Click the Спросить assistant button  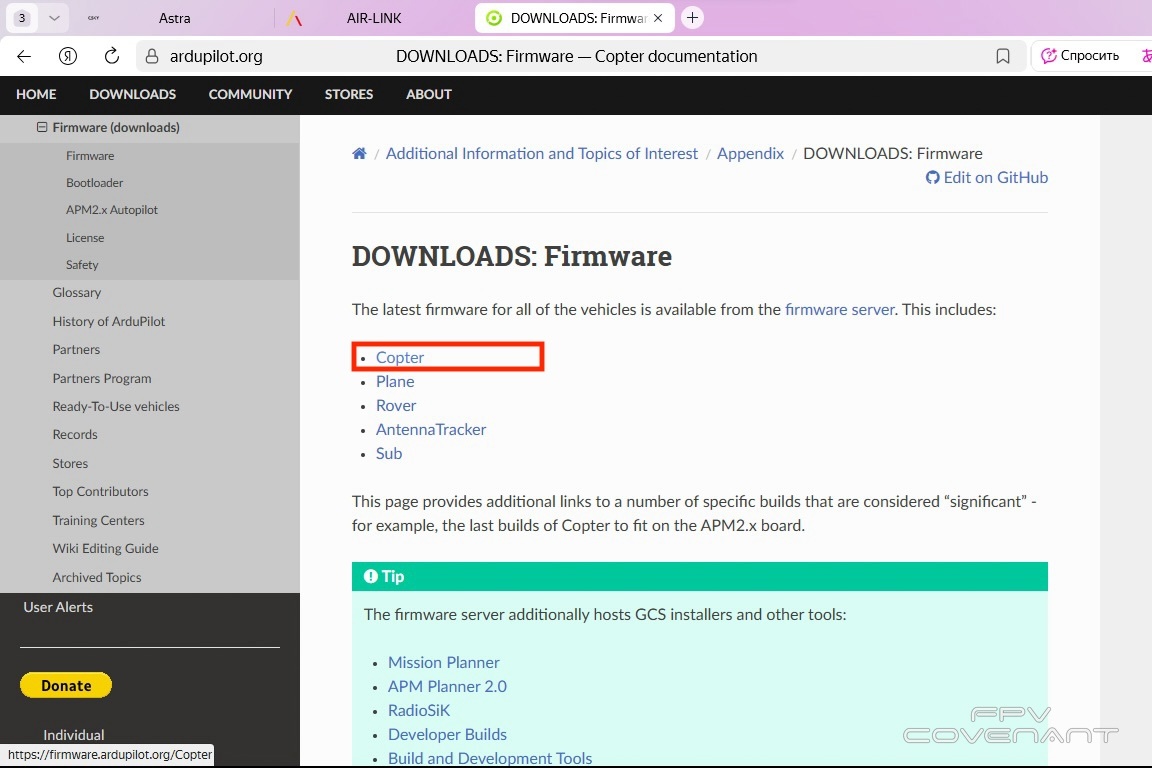click(x=1080, y=56)
